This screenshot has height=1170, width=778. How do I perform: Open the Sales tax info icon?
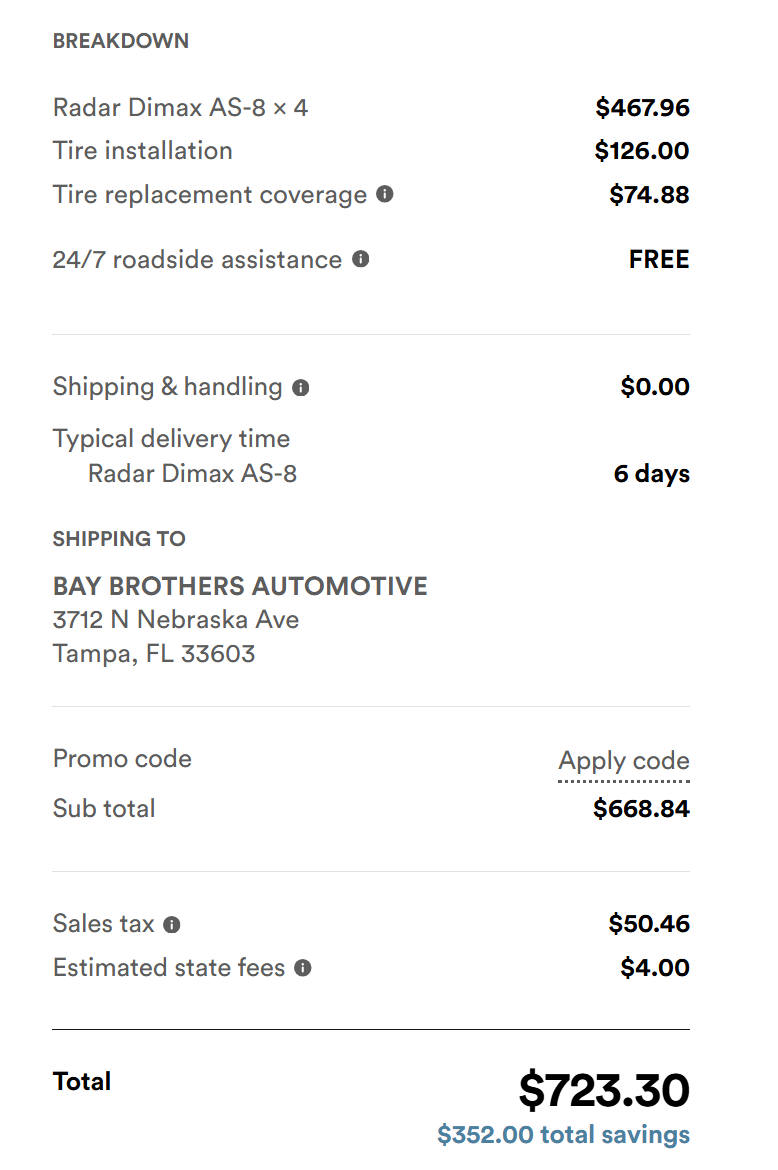pos(172,925)
